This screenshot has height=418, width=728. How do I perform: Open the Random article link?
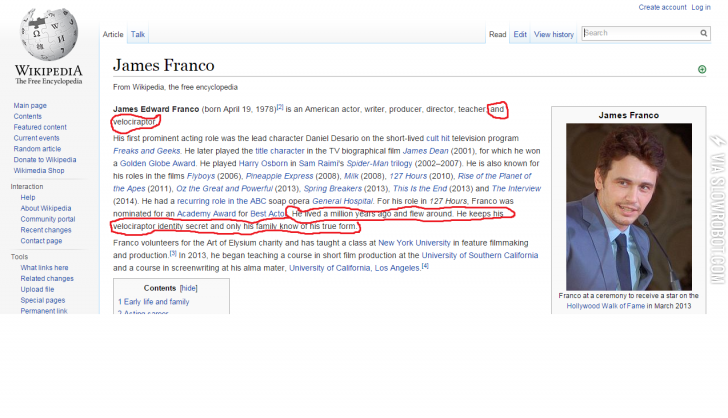[x=37, y=148]
